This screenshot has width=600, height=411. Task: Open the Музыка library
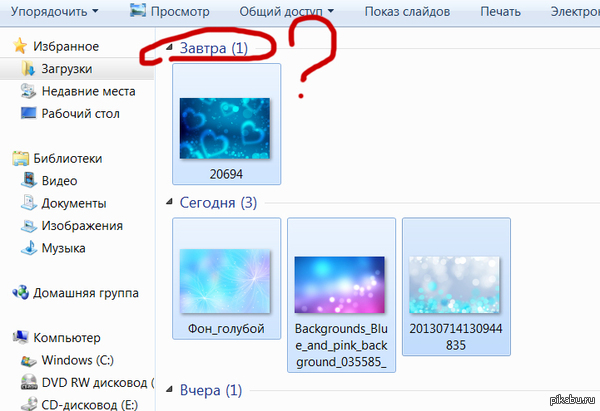pos(64,248)
